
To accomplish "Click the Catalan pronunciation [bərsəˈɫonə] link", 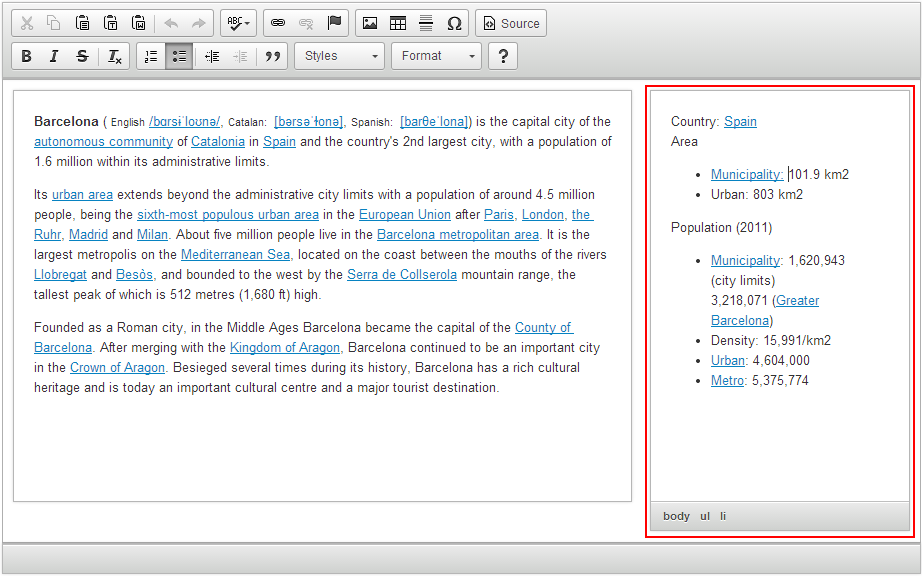I will click(x=309, y=122).
